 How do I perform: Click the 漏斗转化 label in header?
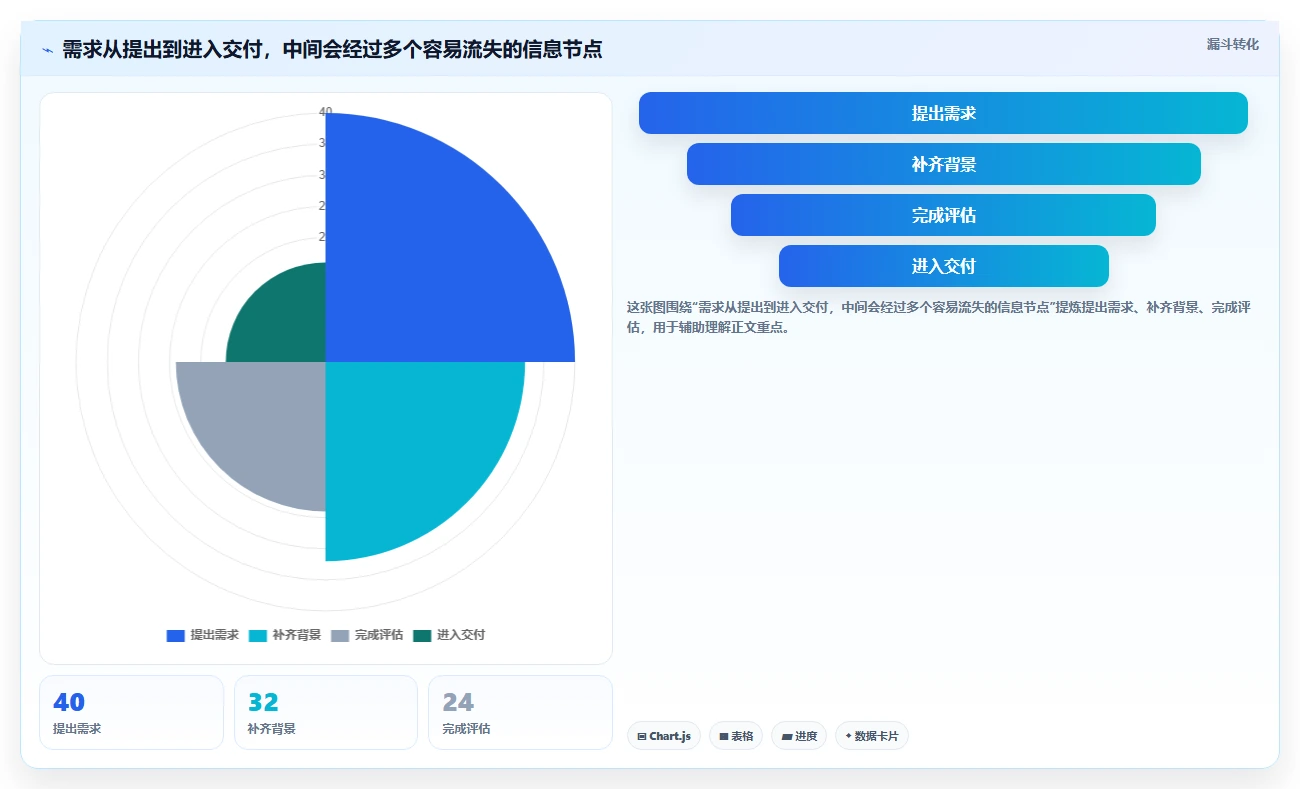pyautogui.click(x=1233, y=45)
